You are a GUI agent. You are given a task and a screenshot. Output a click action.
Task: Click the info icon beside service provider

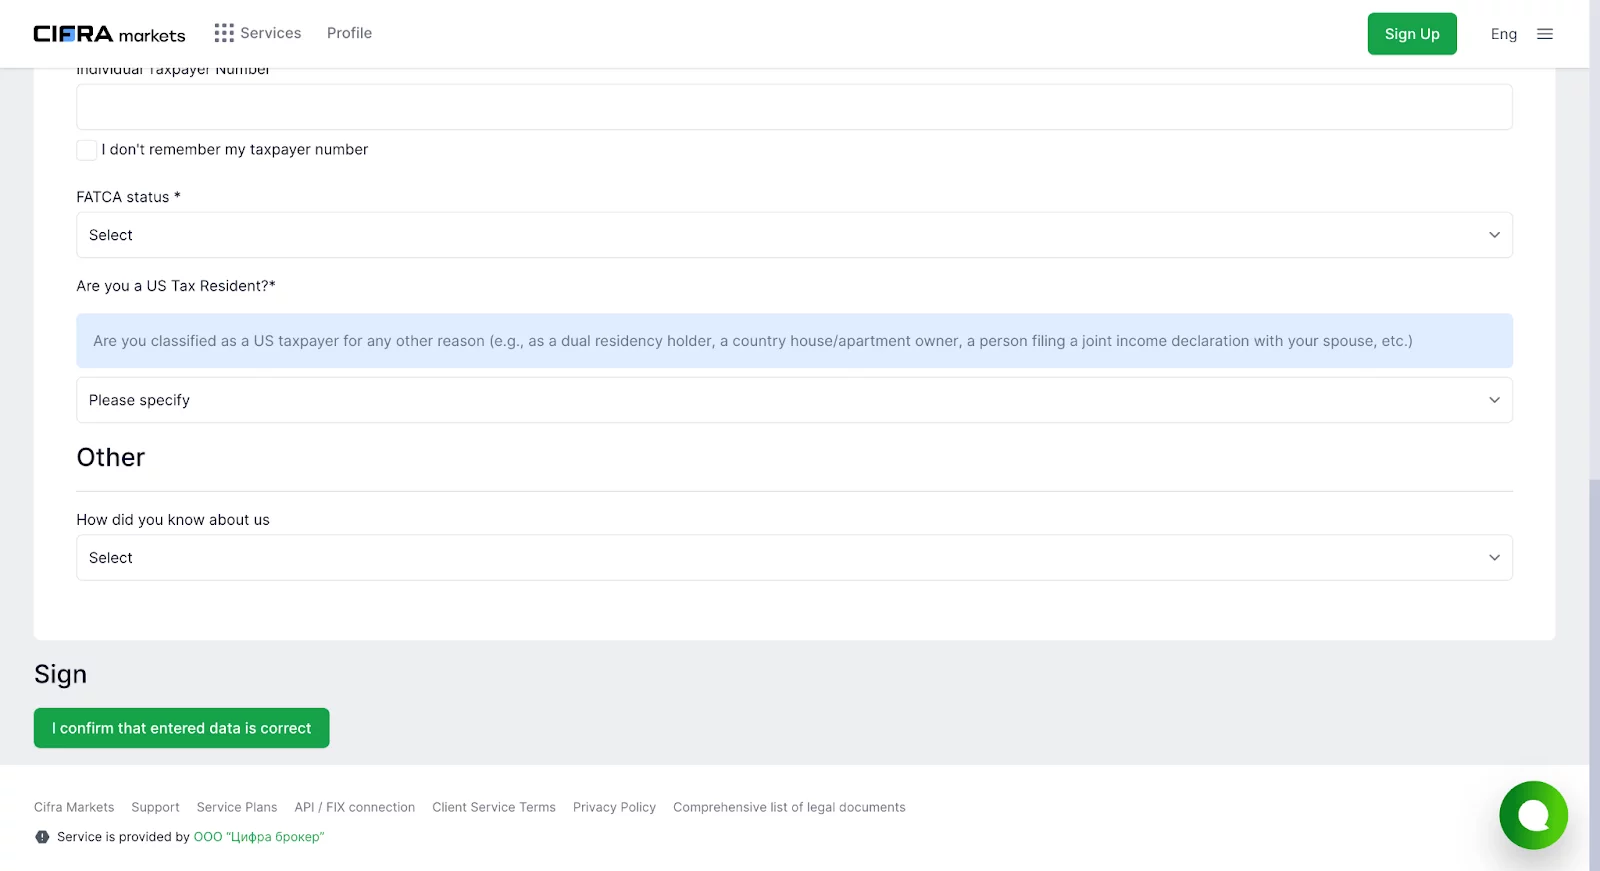42,837
